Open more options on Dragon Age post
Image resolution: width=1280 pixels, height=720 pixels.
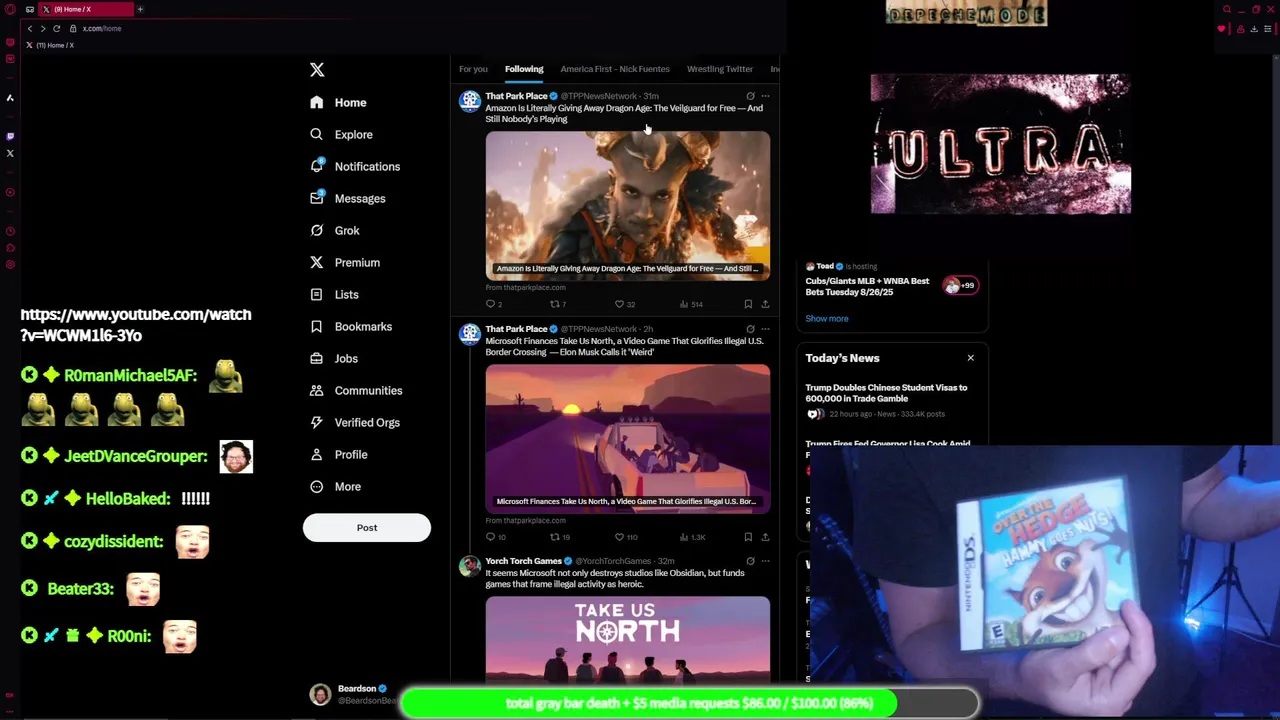[765, 96]
